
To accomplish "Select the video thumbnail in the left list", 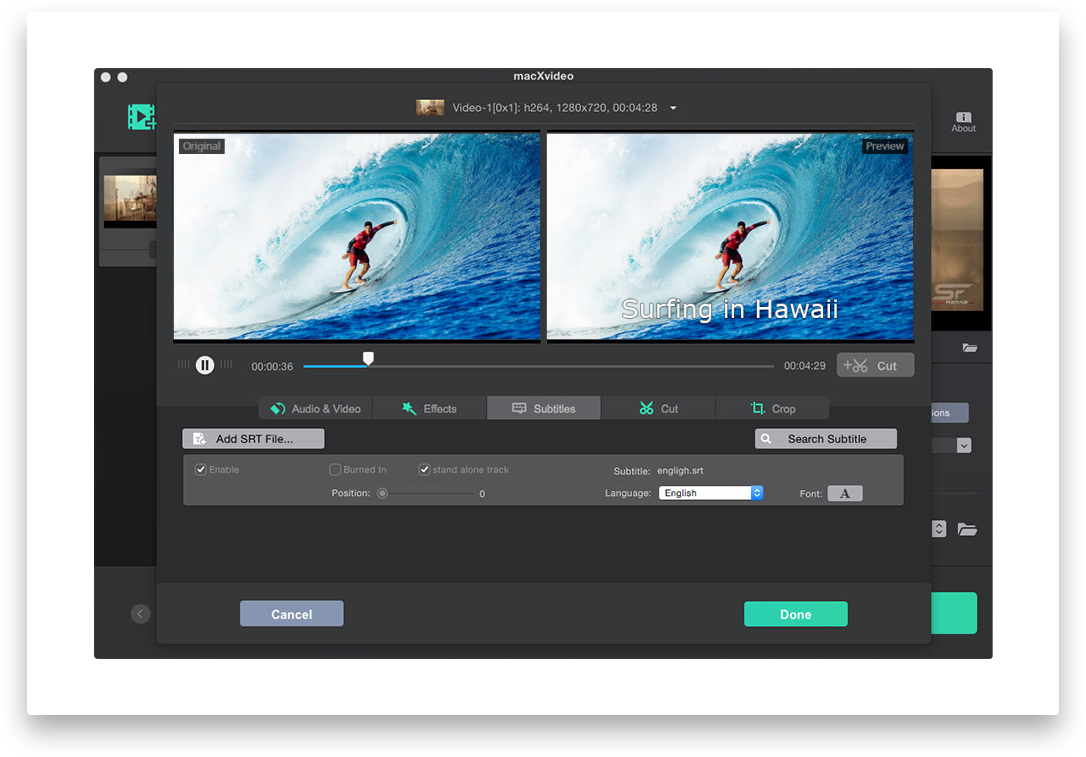I will [x=130, y=201].
